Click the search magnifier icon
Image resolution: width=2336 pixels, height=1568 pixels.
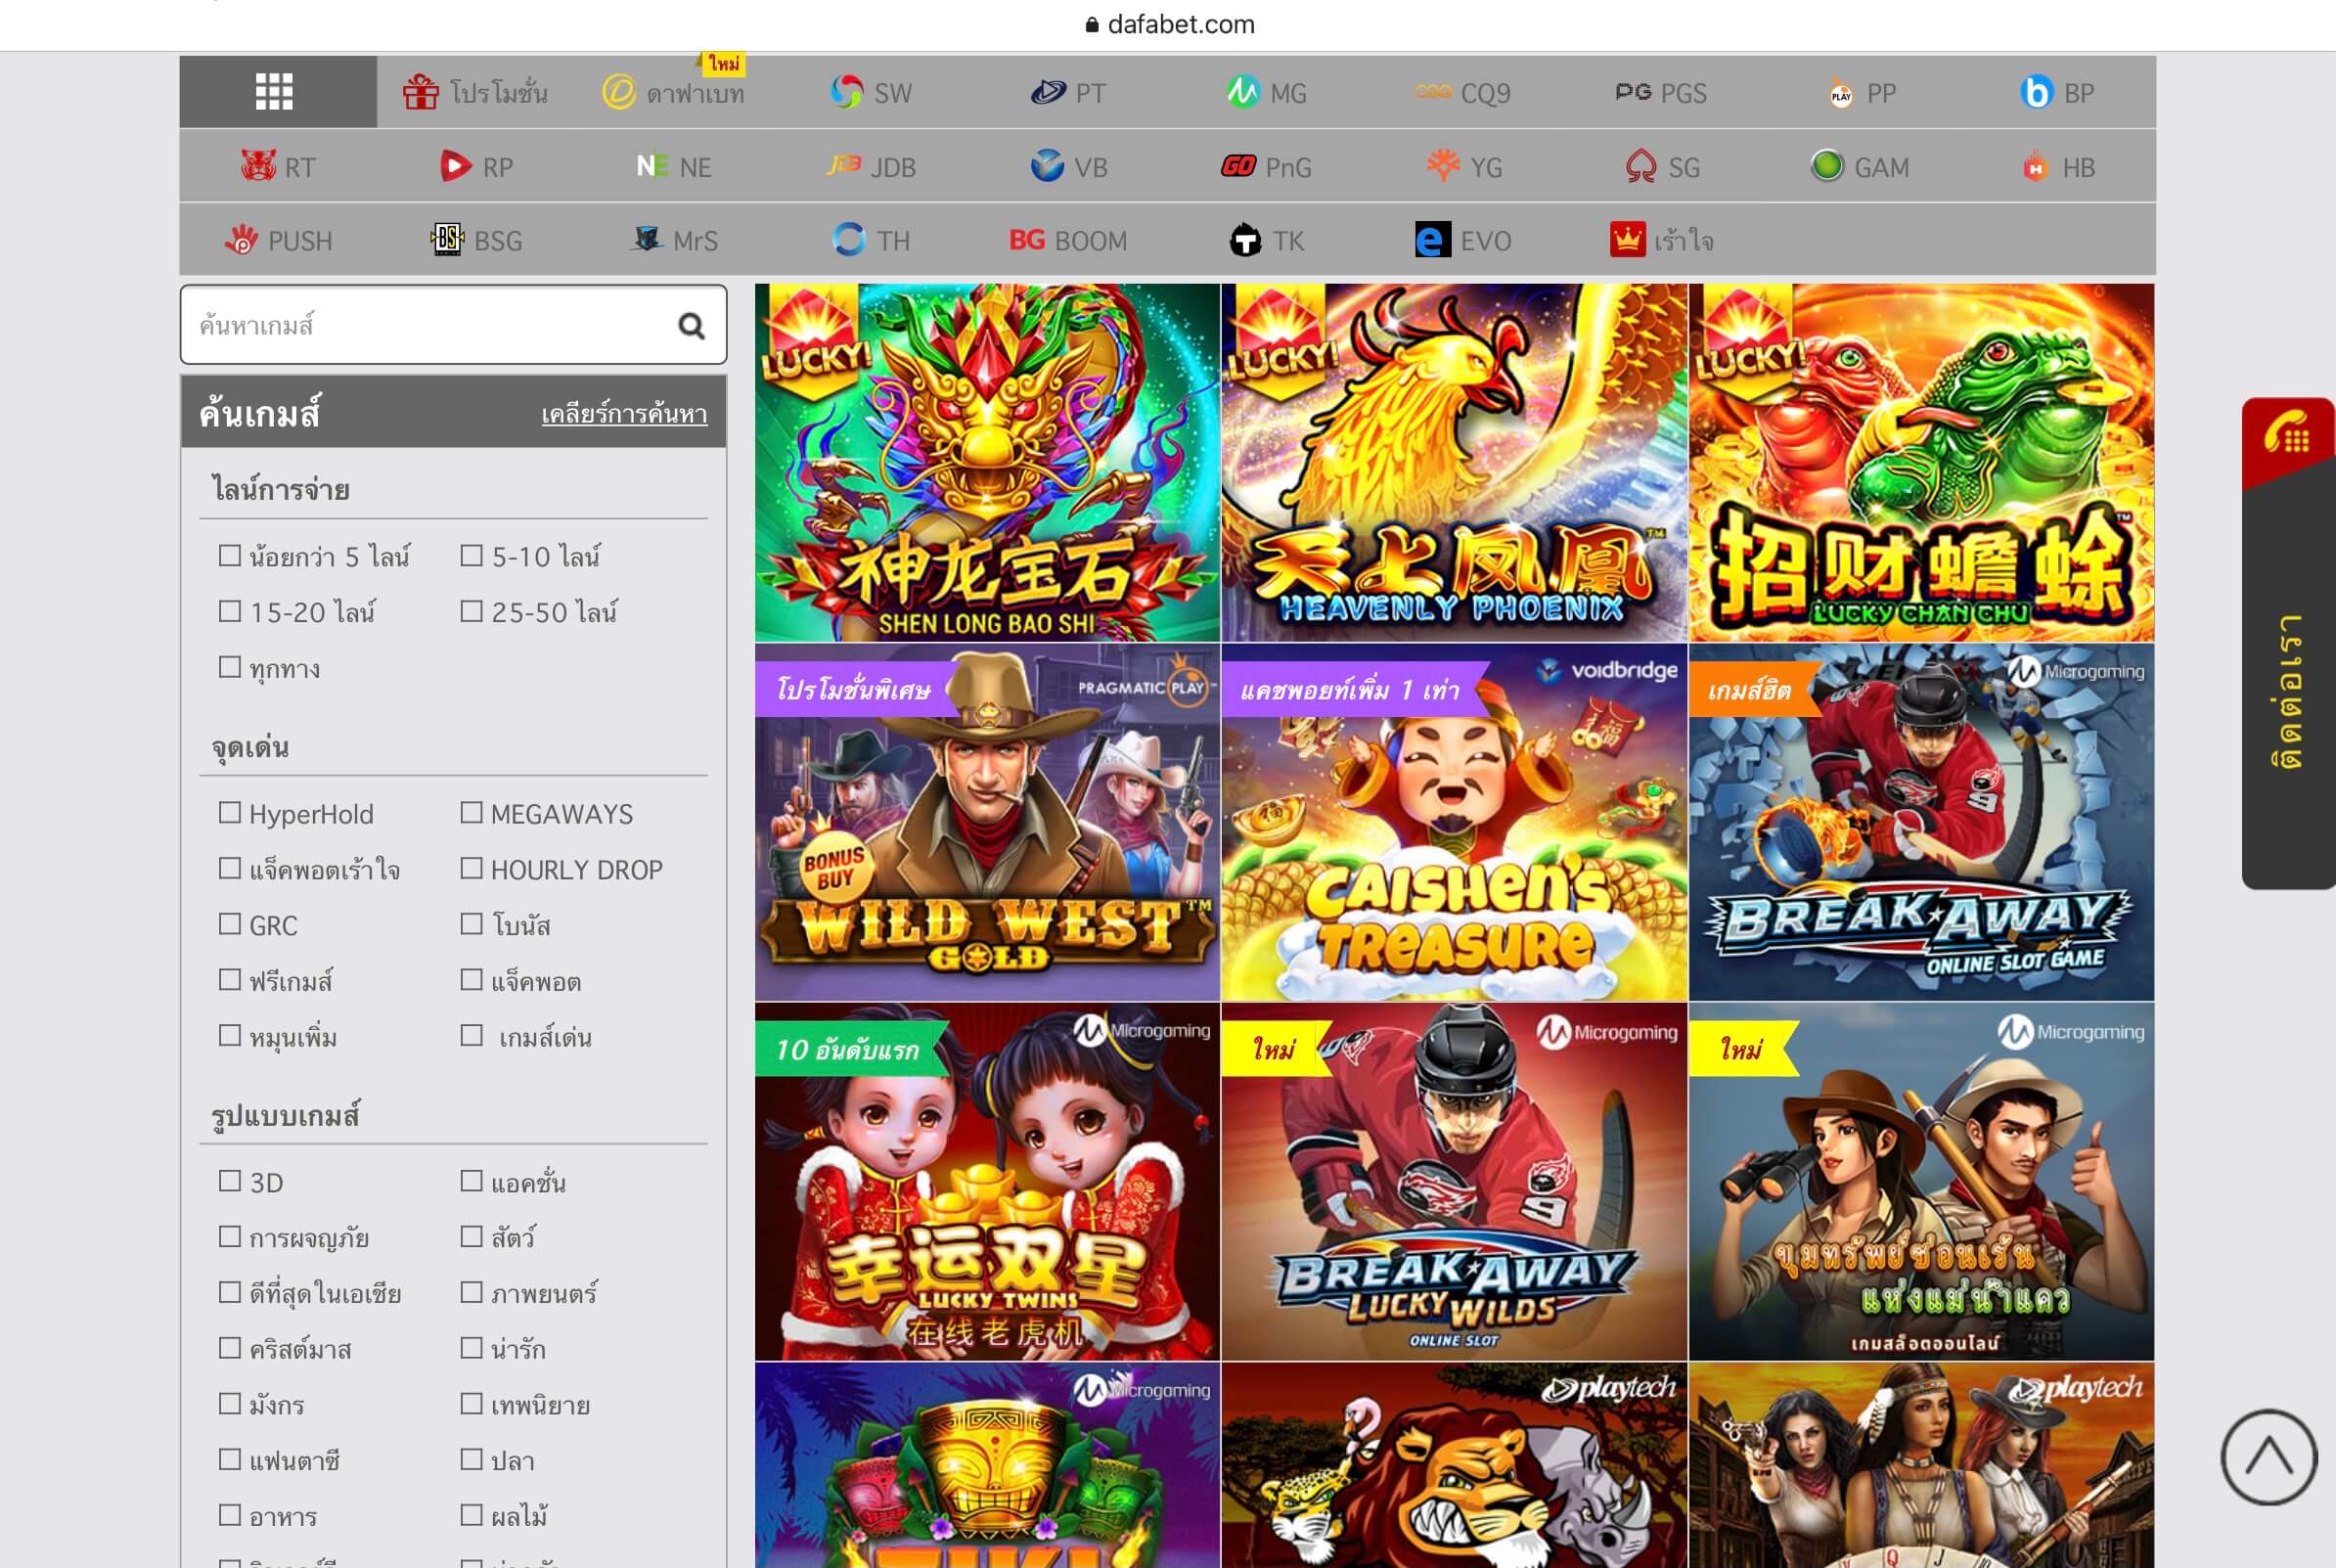point(691,325)
